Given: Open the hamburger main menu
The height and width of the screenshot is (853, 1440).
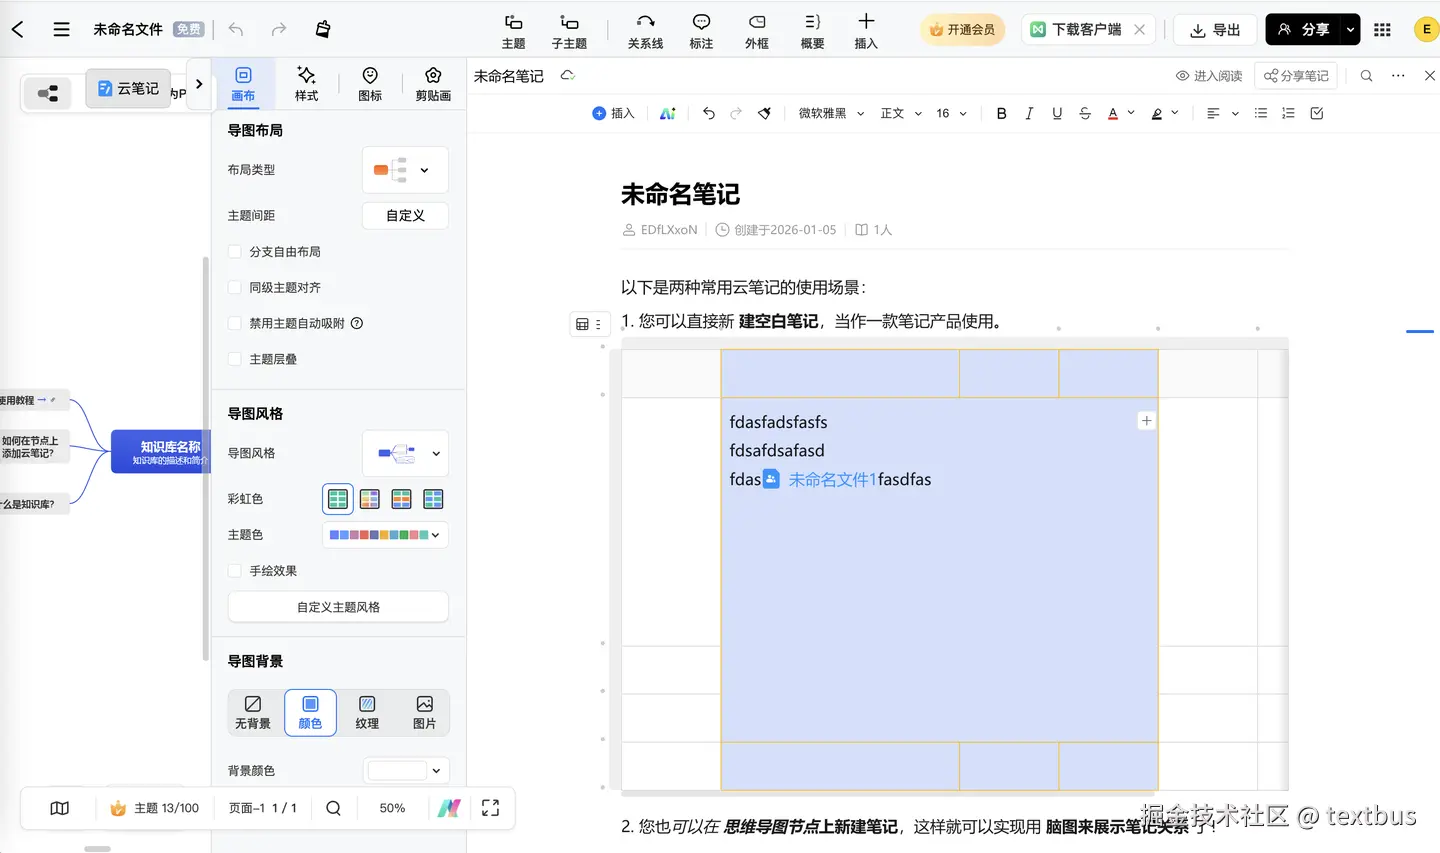Looking at the screenshot, I should tap(61, 29).
